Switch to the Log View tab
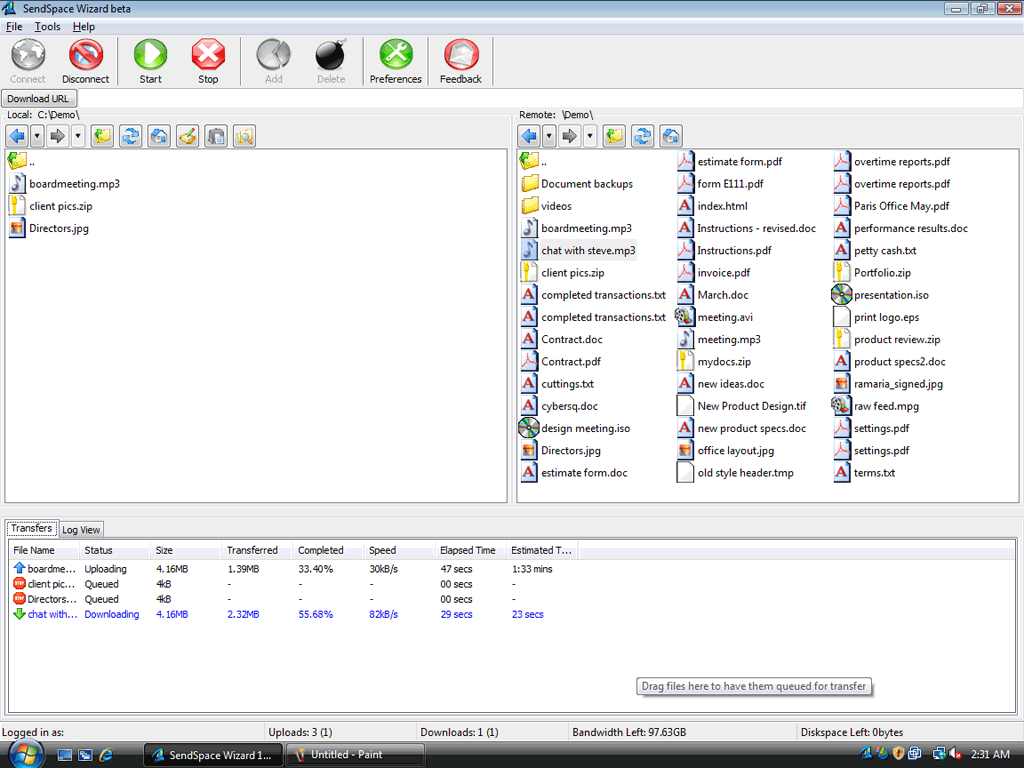The height and width of the screenshot is (768, 1024). 81,530
